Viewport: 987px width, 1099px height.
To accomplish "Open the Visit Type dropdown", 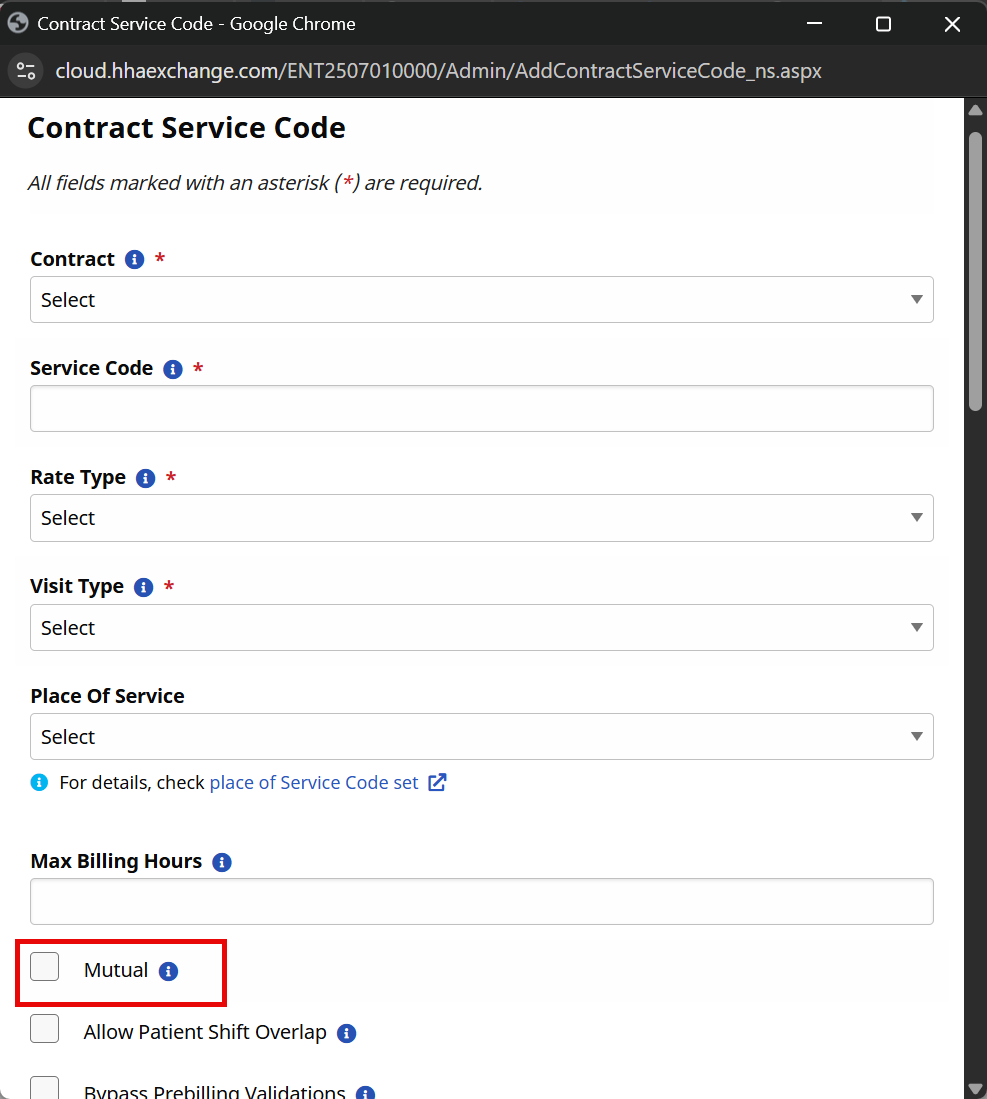I will tap(481, 628).
